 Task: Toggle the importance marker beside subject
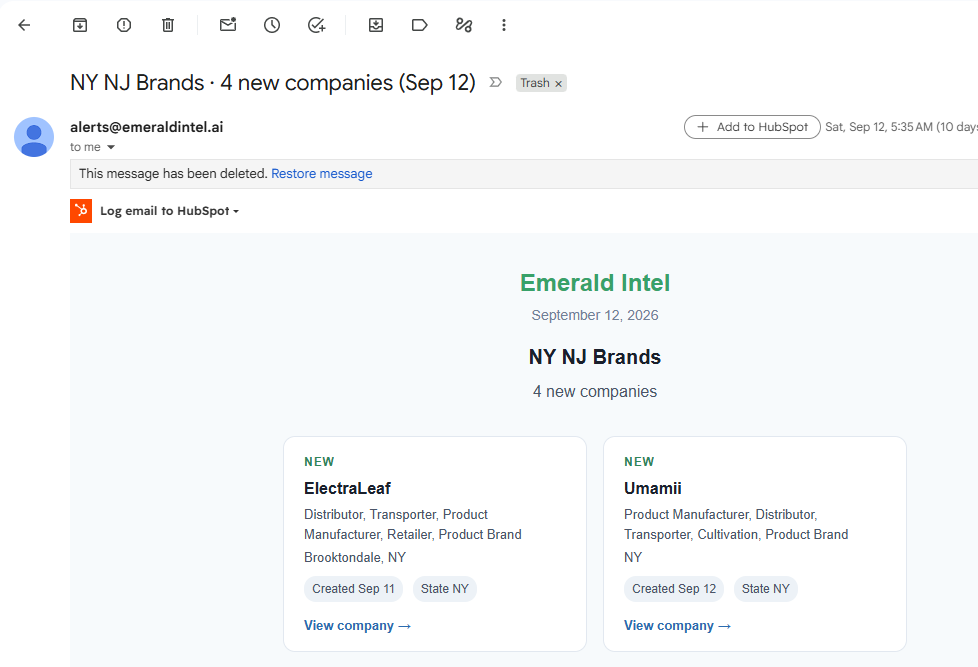tap(495, 82)
